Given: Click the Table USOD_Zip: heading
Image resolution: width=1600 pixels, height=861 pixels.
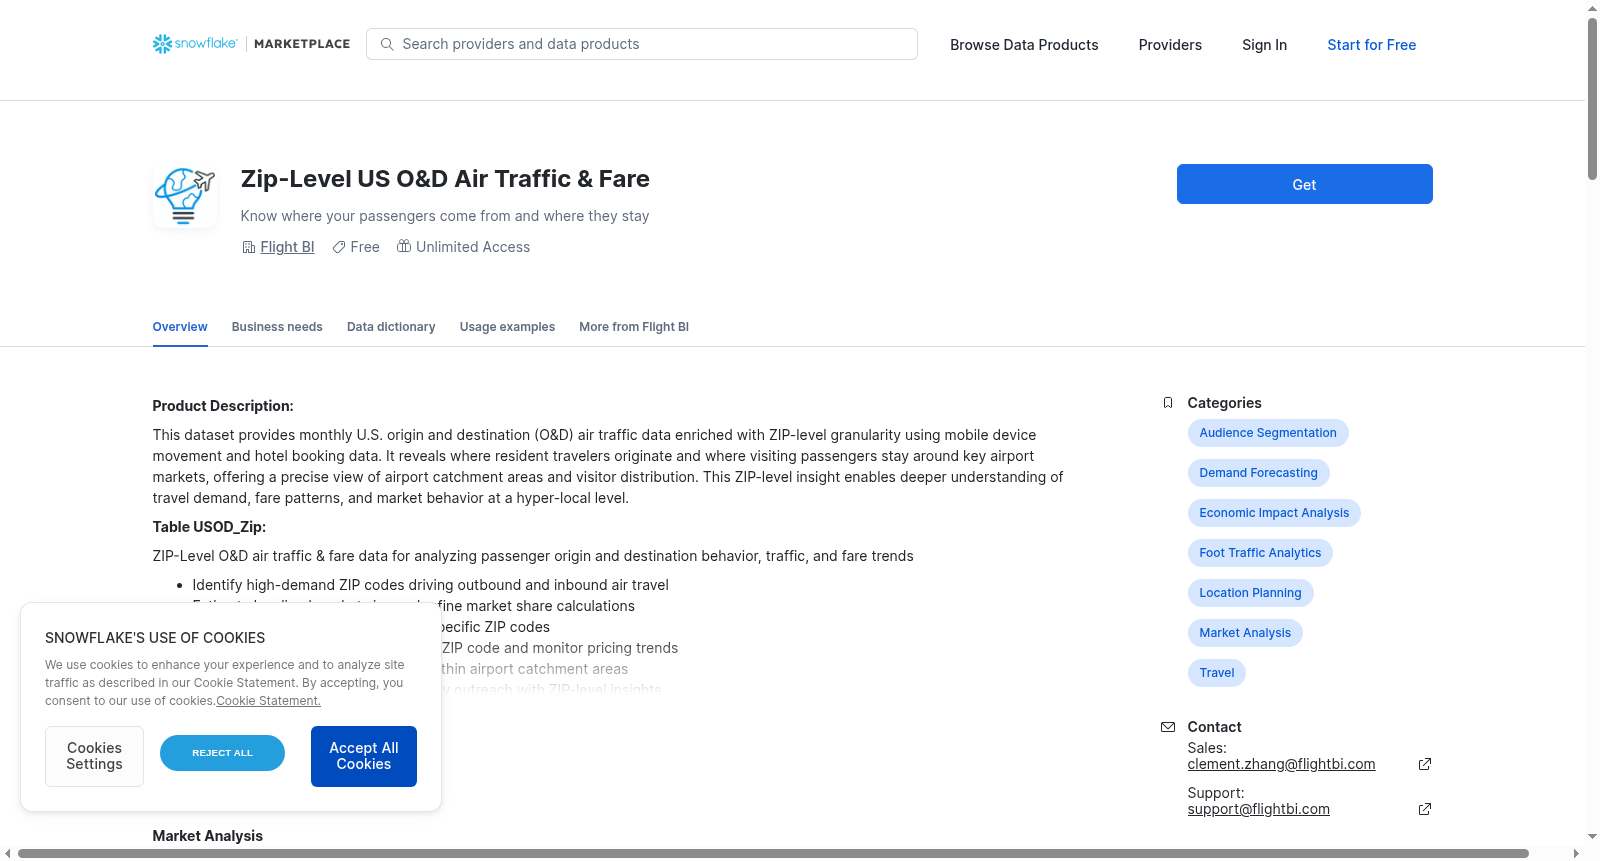Looking at the screenshot, I should tap(209, 527).
